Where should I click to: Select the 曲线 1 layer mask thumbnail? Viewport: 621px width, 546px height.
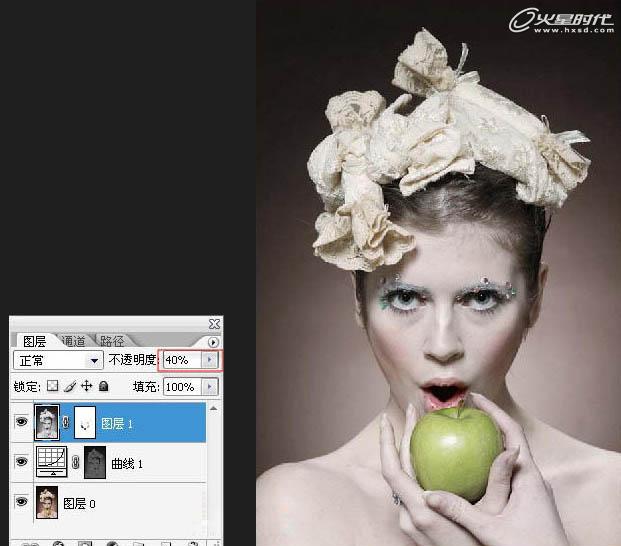pyautogui.click(x=95, y=462)
